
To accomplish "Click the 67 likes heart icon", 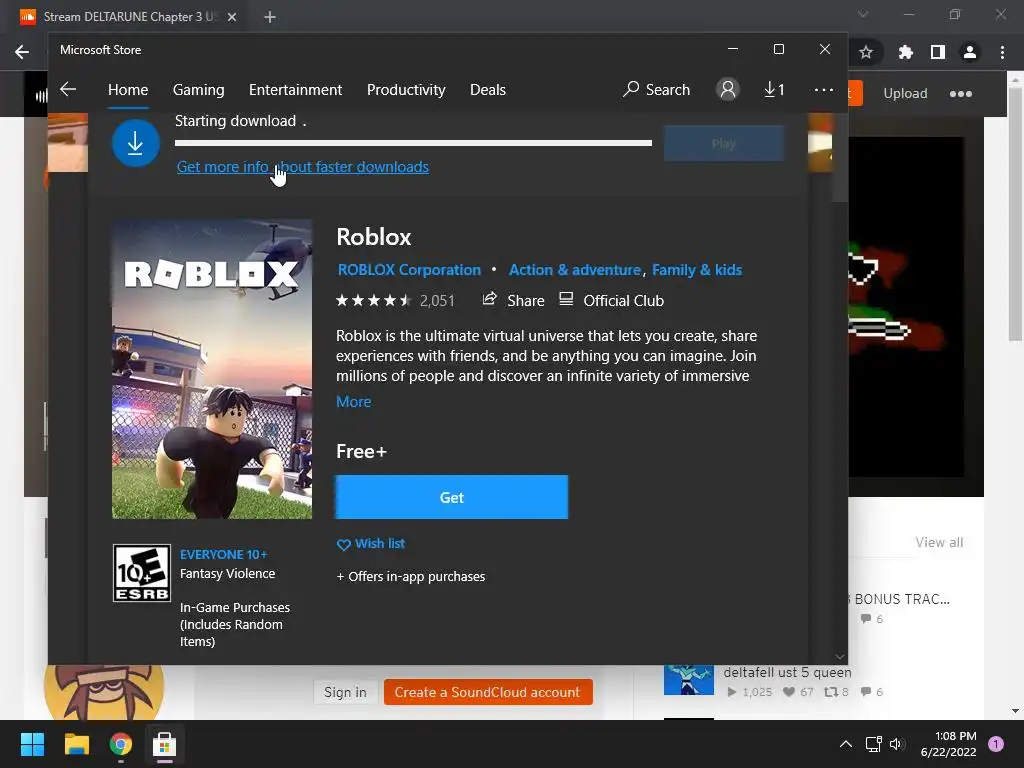I will [789, 692].
